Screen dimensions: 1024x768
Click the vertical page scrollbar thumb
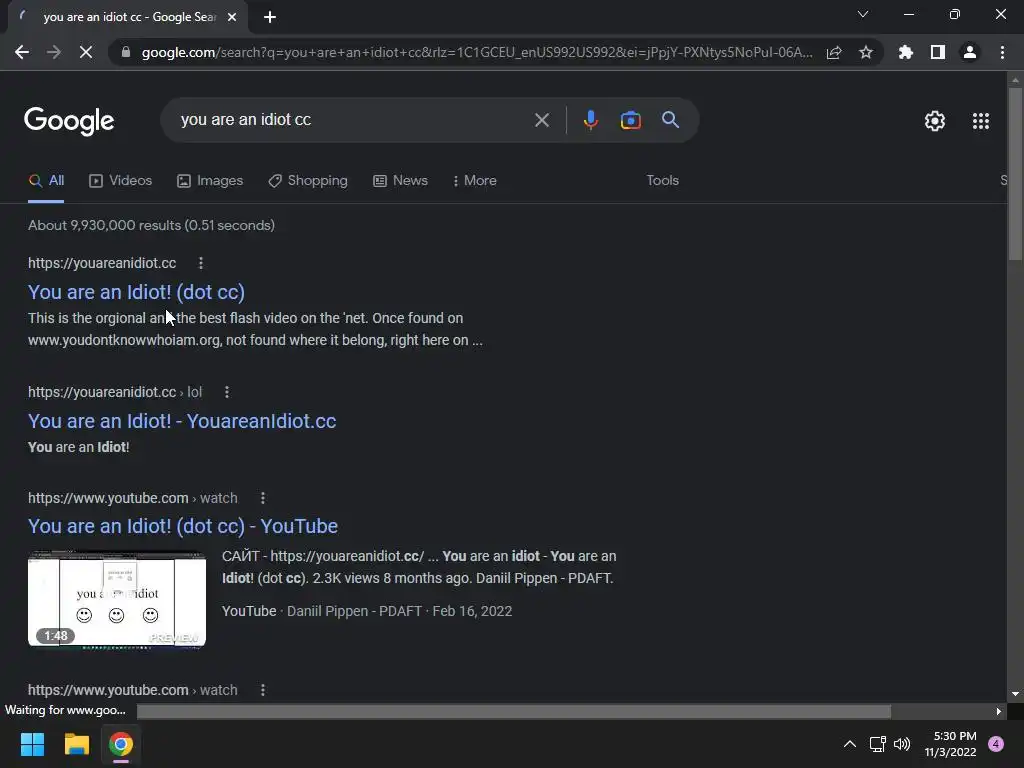1015,174
